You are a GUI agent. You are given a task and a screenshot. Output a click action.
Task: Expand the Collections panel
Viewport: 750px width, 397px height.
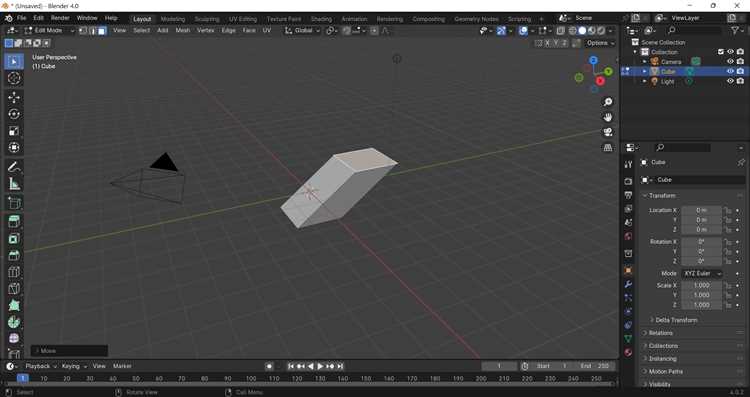click(663, 346)
